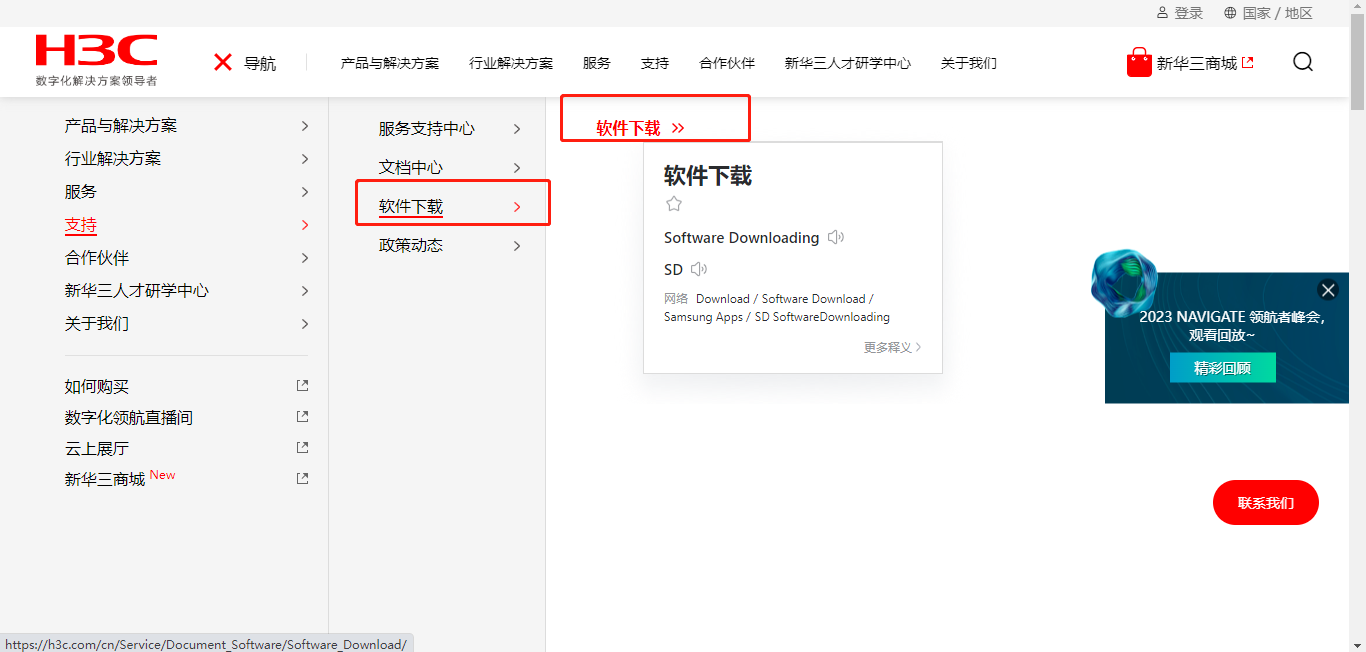
Task: Click the red shopping bag icon
Action: pos(1139,62)
